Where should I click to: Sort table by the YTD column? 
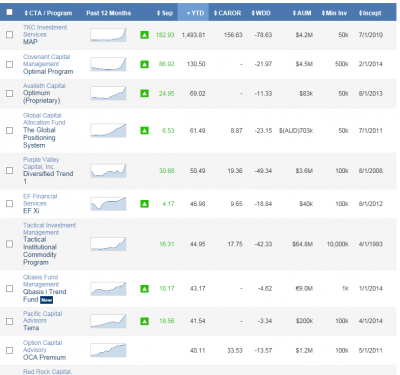coord(195,13)
